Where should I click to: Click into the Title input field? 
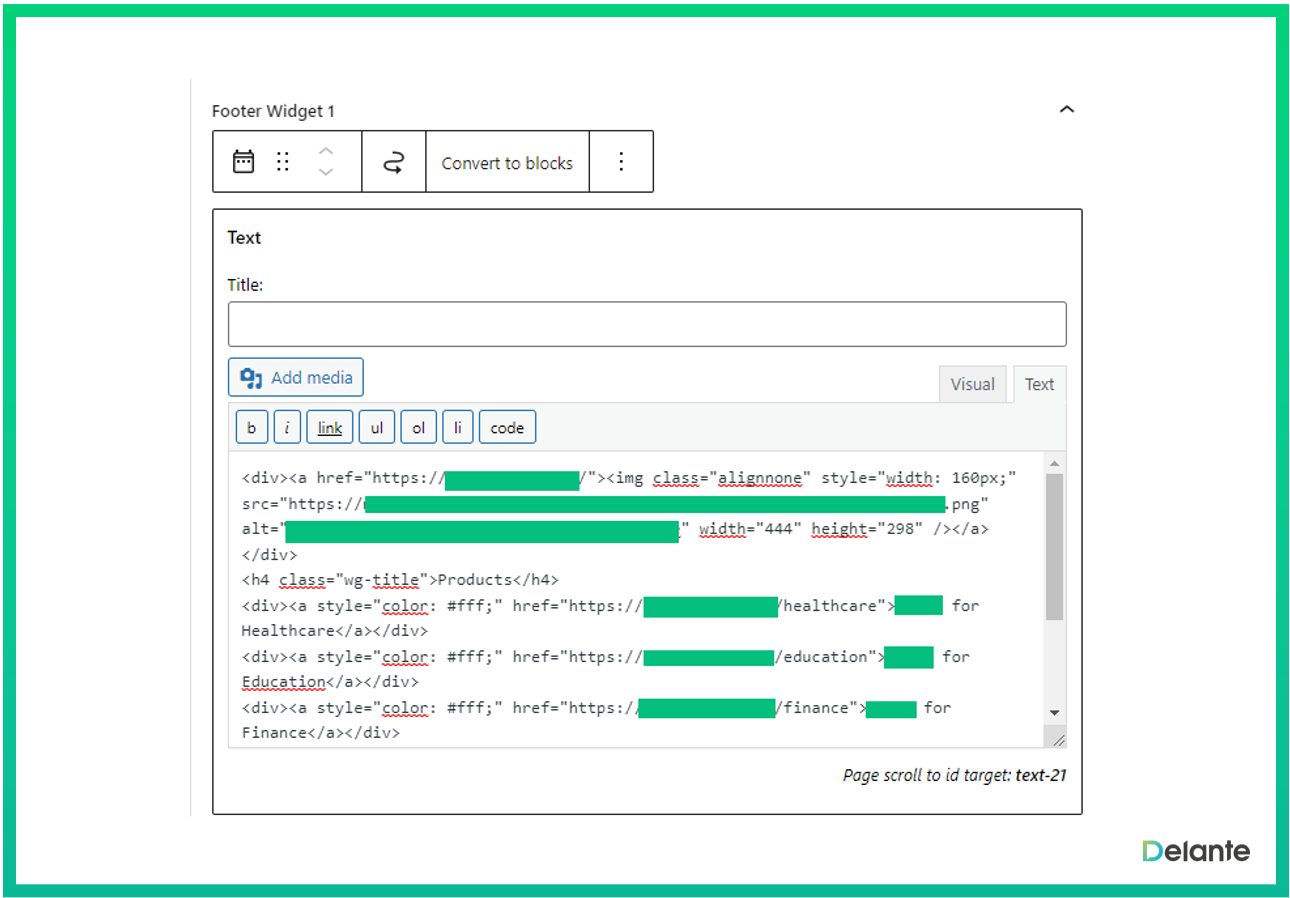click(x=646, y=324)
